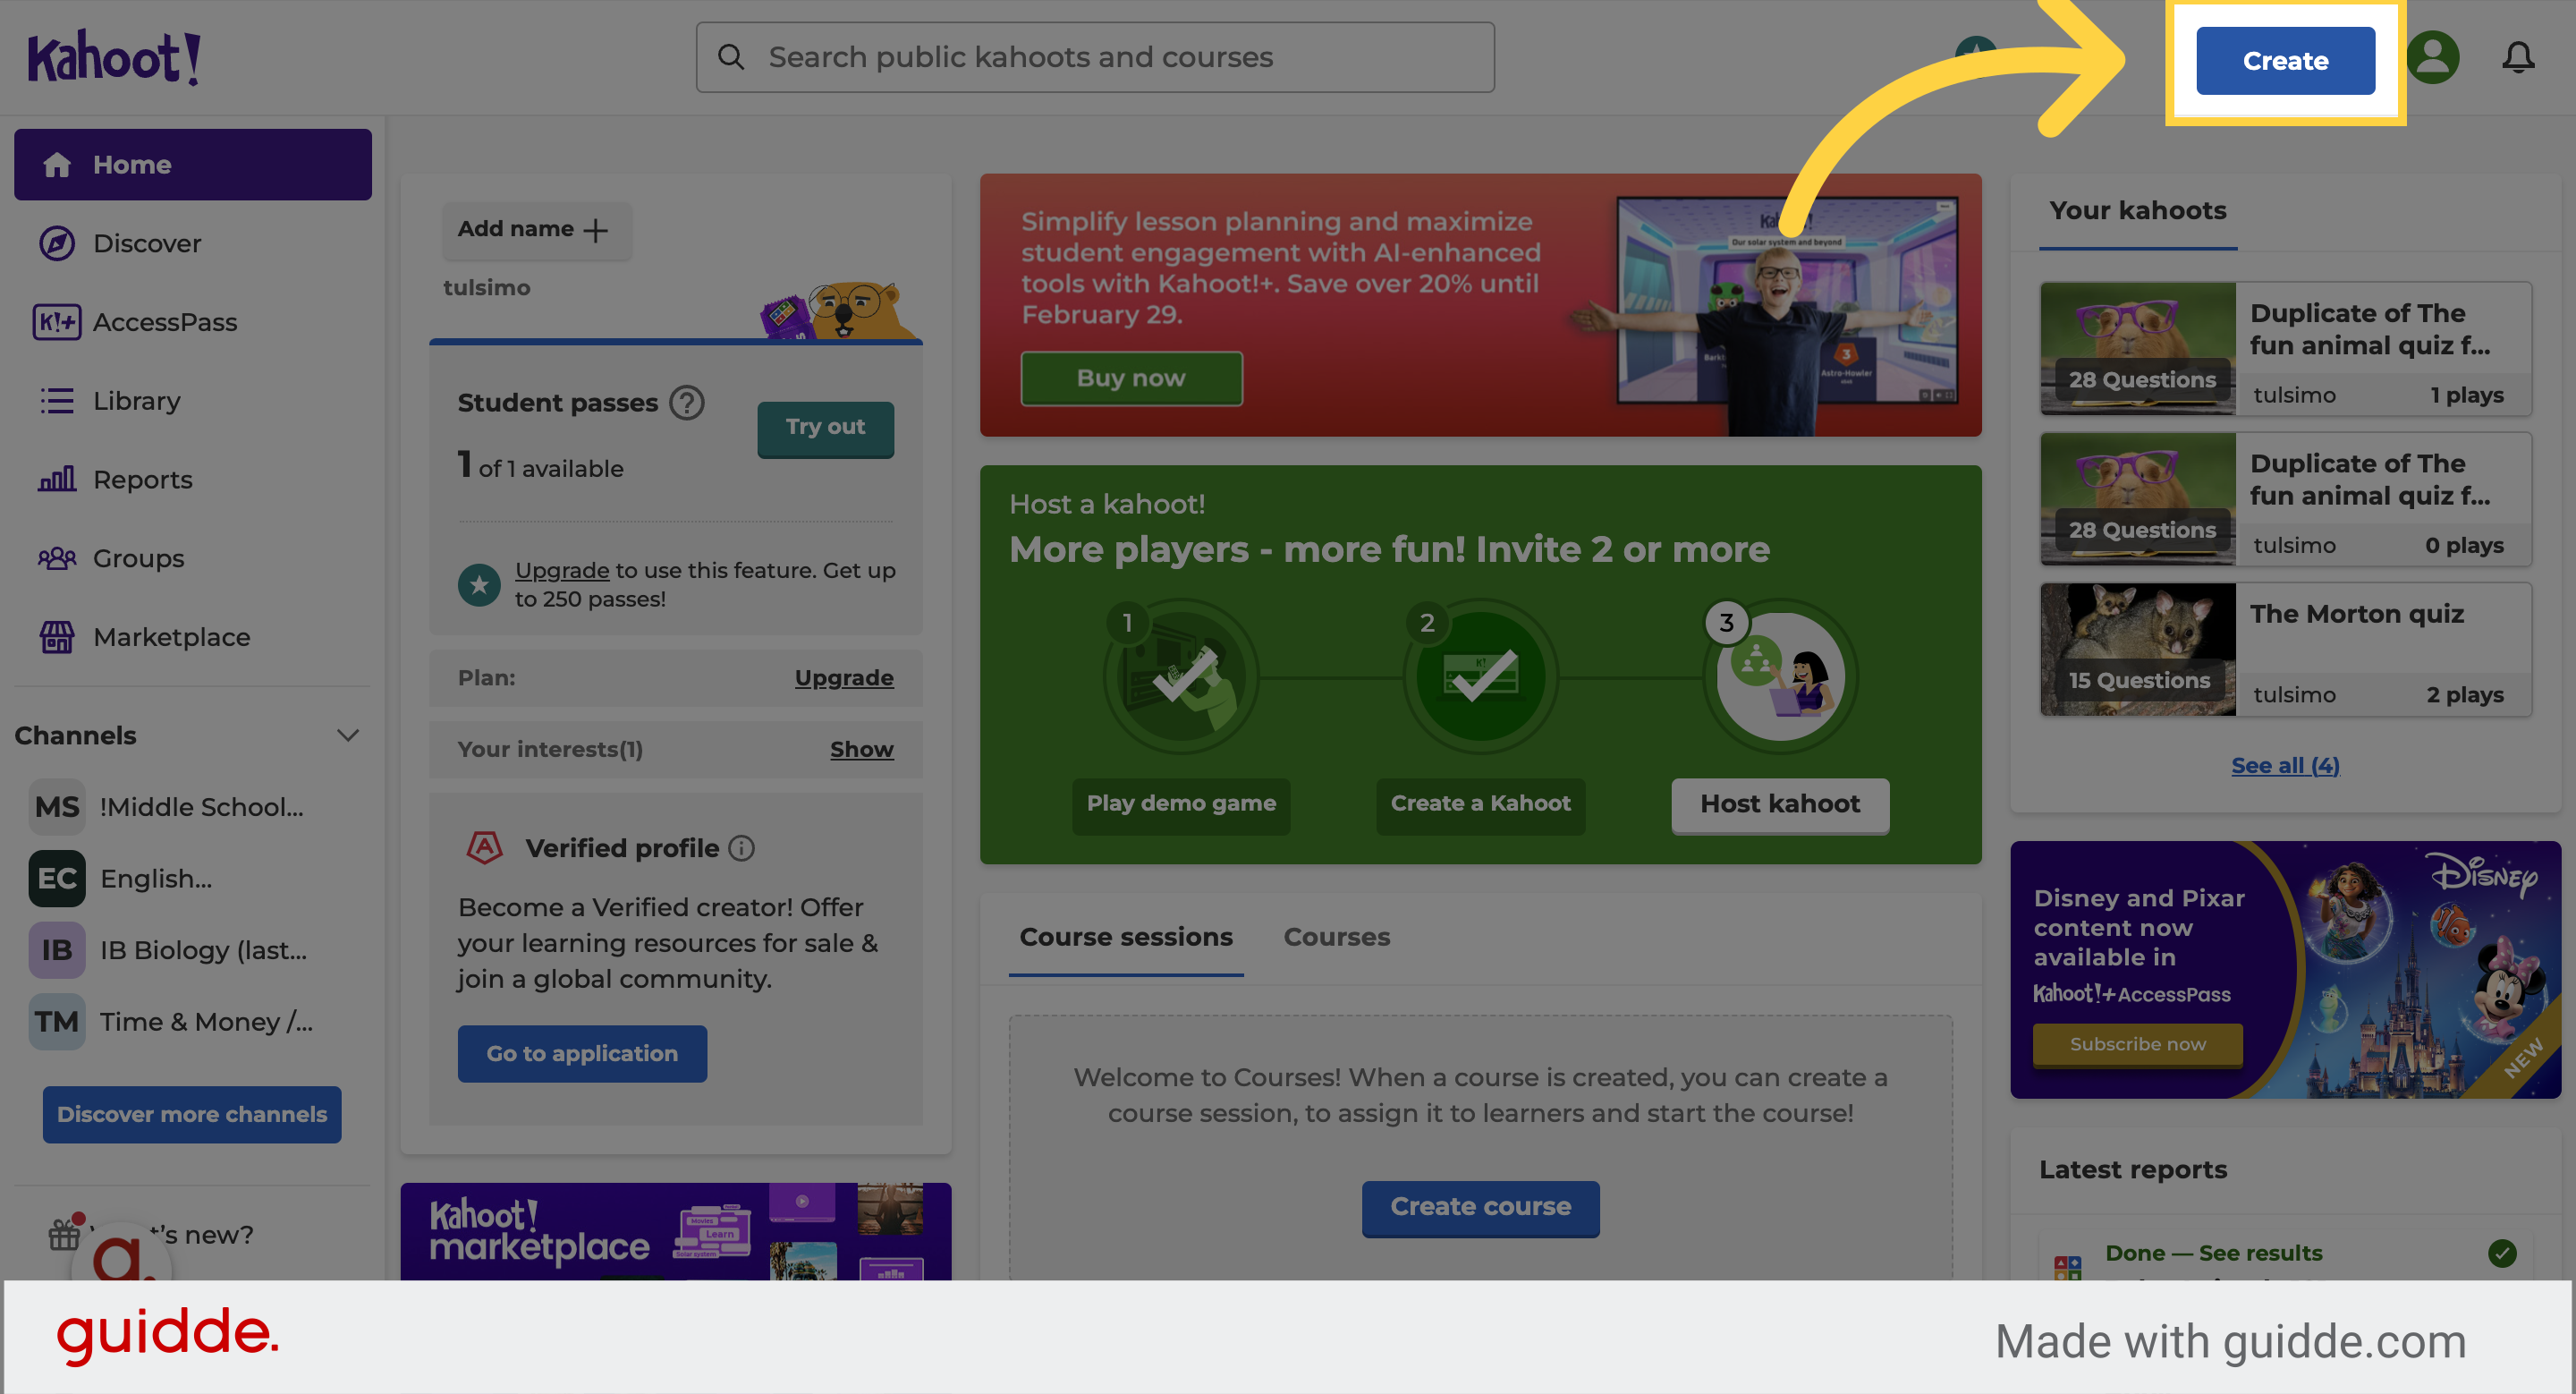
Task: Expand Student passes help info
Action: pyautogui.click(x=686, y=403)
